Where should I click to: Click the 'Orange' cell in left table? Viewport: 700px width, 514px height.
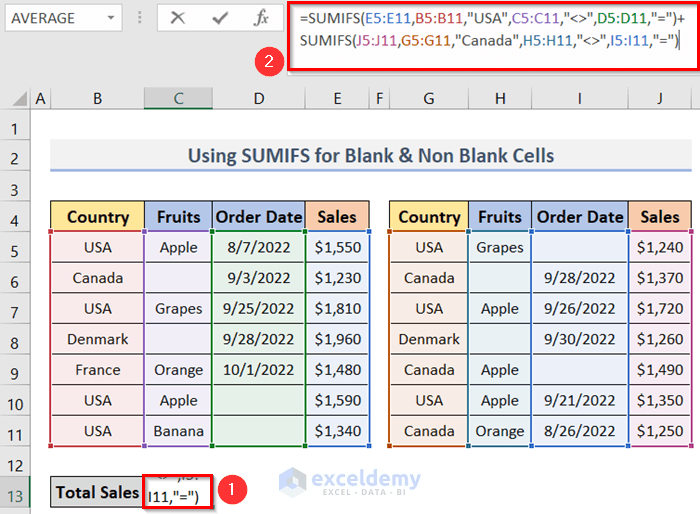click(x=179, y=370)
